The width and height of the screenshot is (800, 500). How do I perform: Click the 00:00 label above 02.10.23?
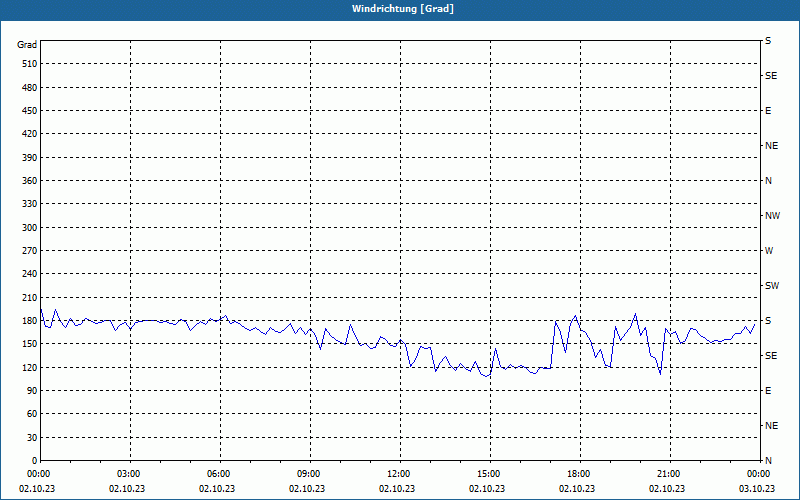pos(38,474)
